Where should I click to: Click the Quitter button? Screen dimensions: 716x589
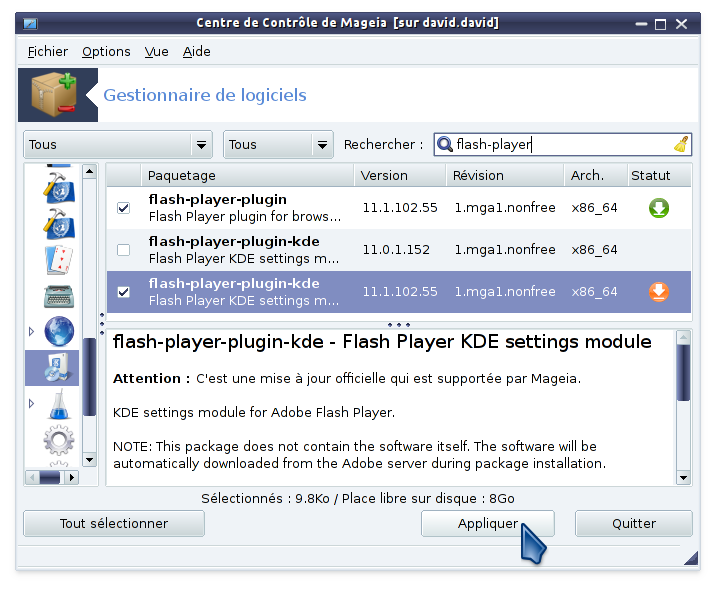click(633, 523)
